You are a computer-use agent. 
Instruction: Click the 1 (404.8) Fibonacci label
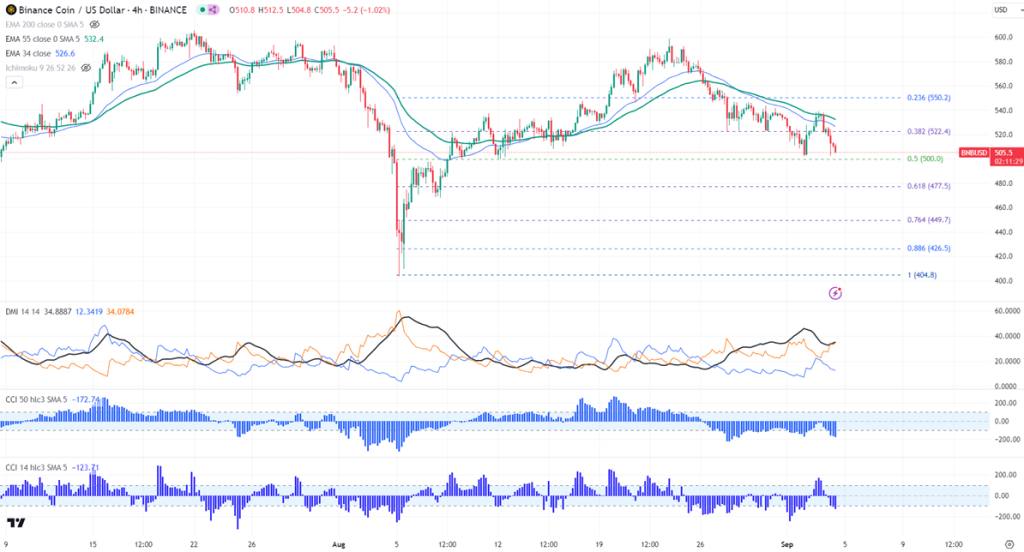click(x=922, y=275)
